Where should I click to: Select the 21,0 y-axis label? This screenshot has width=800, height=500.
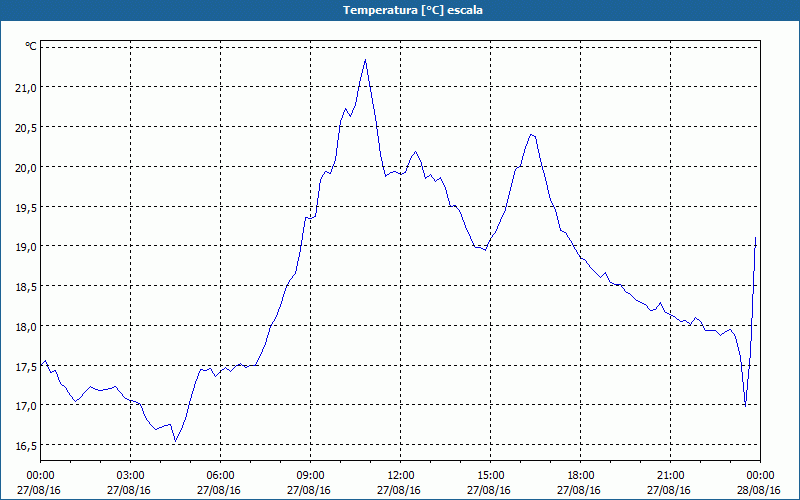[26, 88]
